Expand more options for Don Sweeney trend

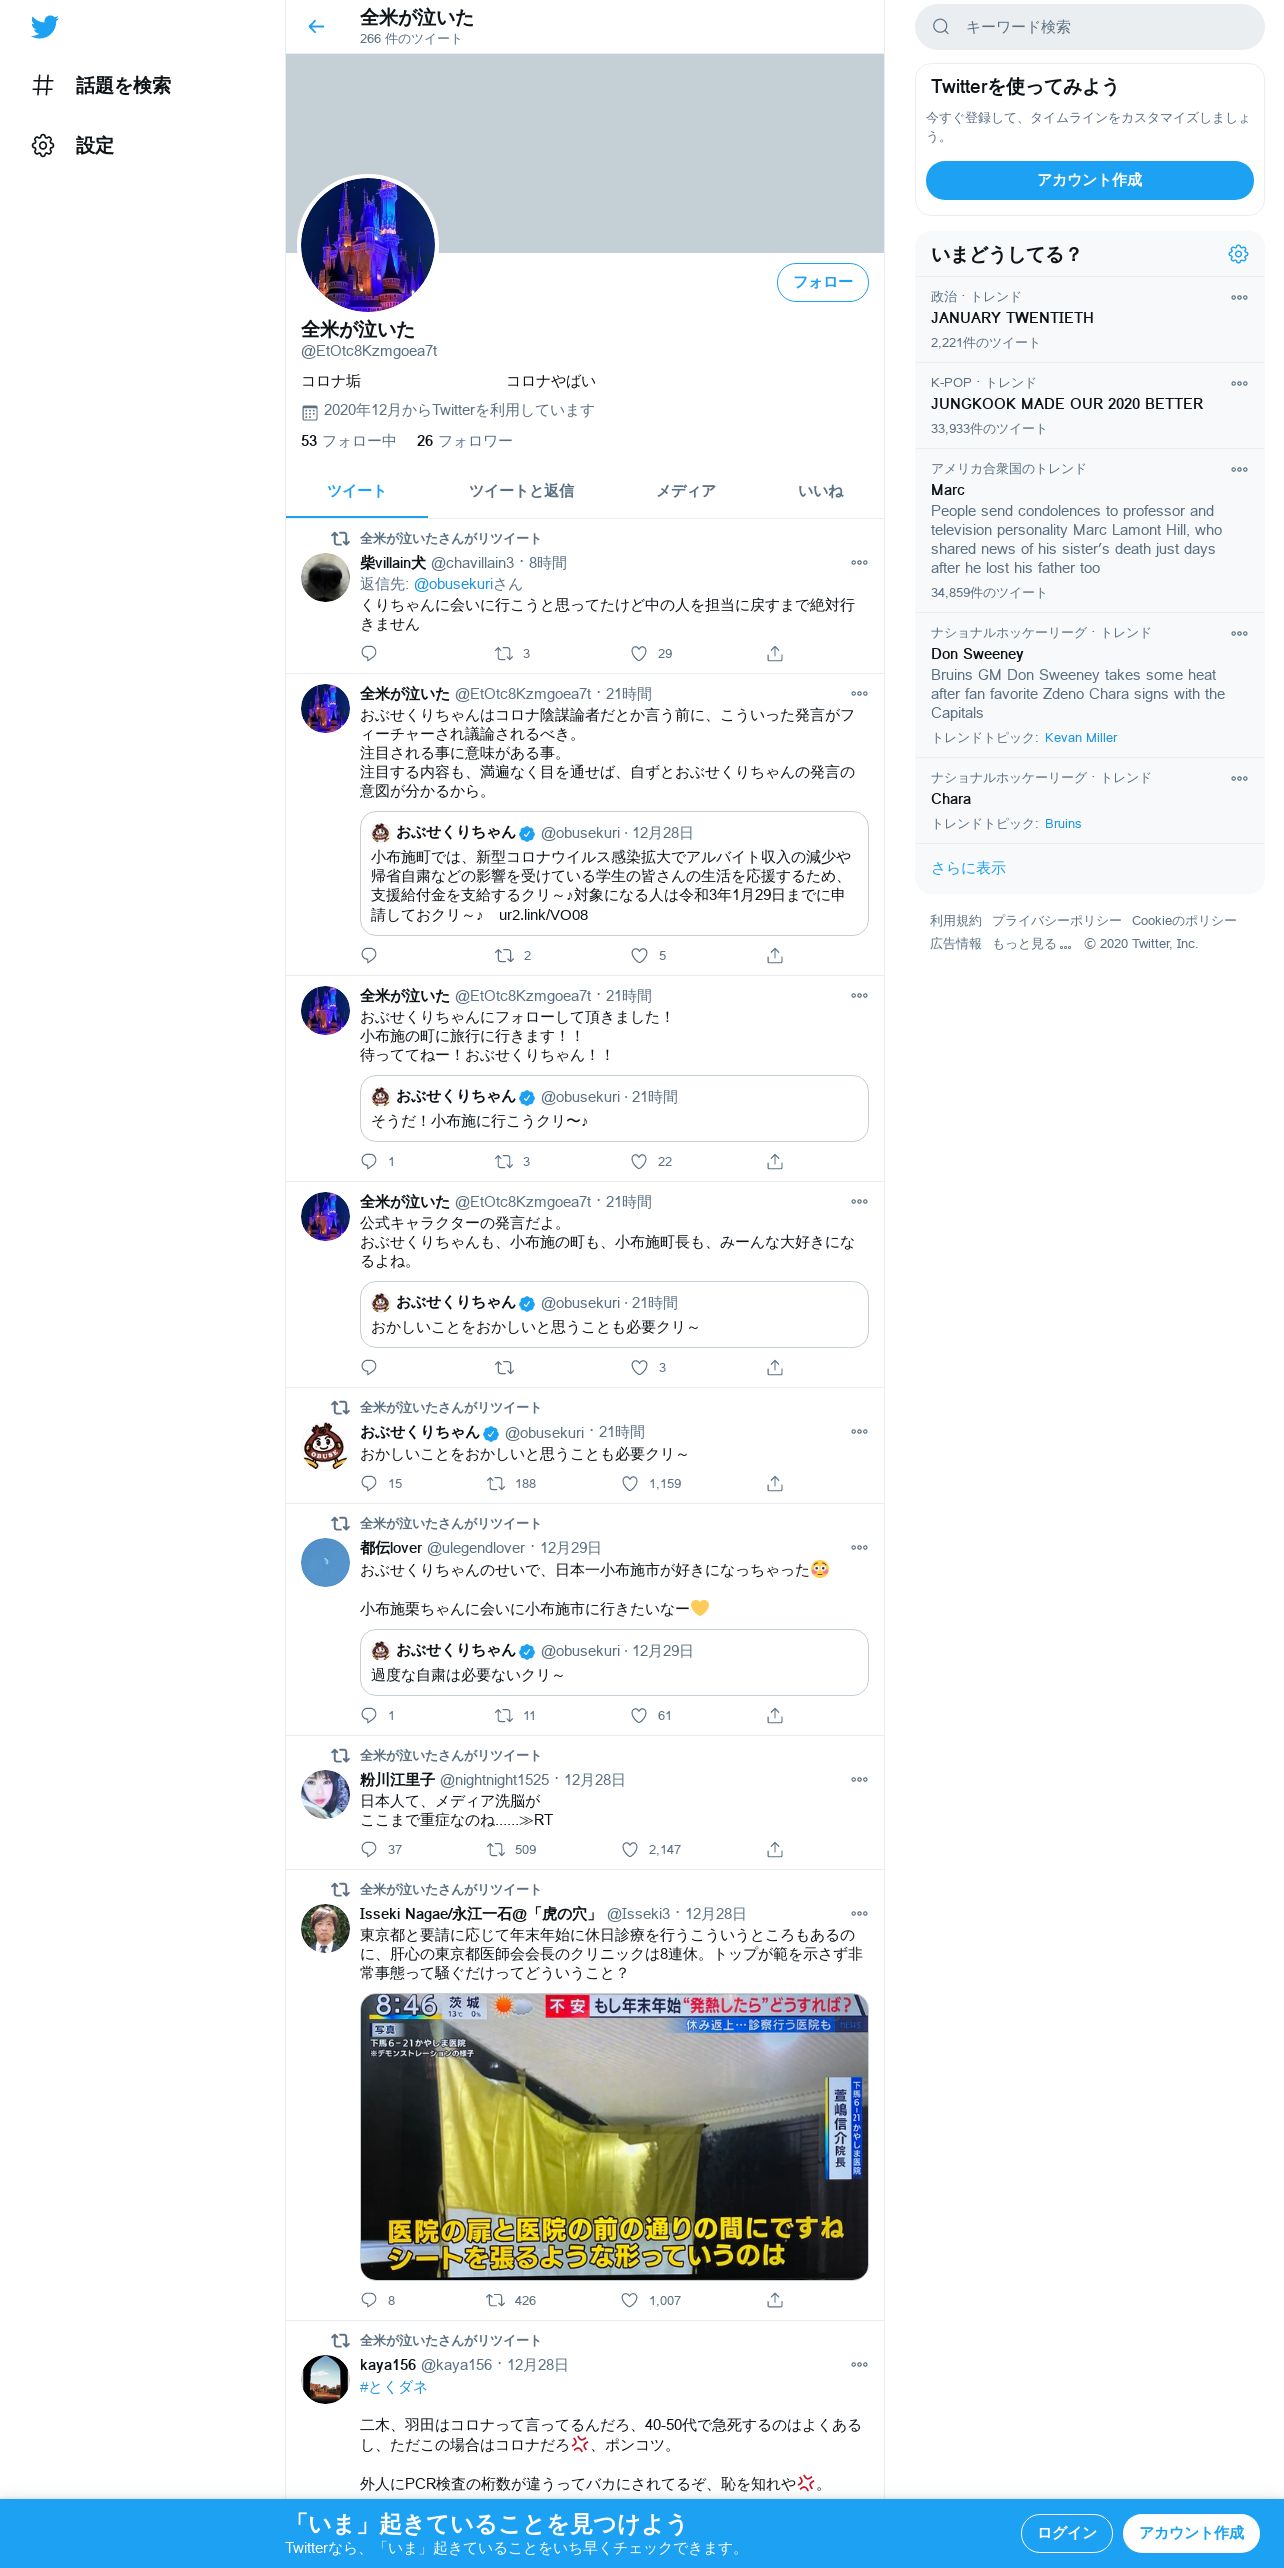[1239, 634]
